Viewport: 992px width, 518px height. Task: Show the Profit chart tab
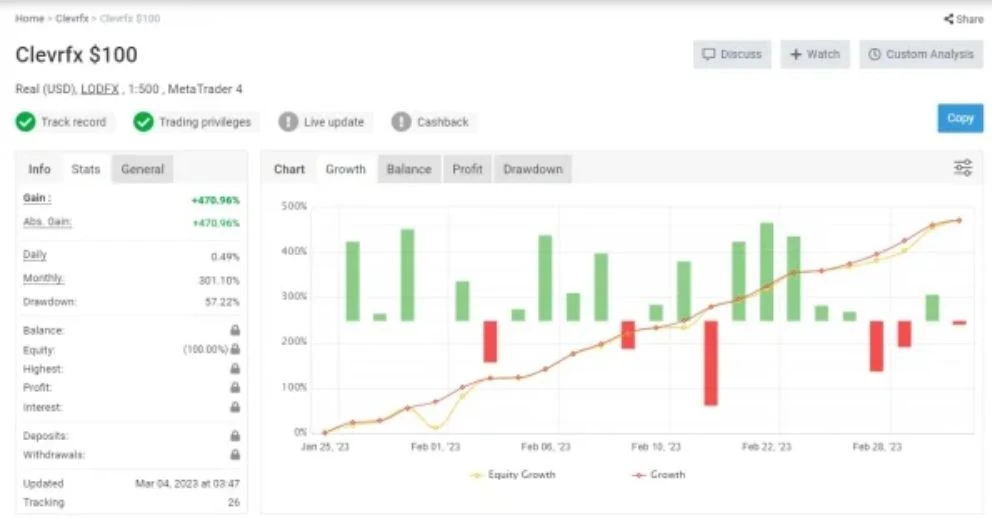click(x=467, y=169)
